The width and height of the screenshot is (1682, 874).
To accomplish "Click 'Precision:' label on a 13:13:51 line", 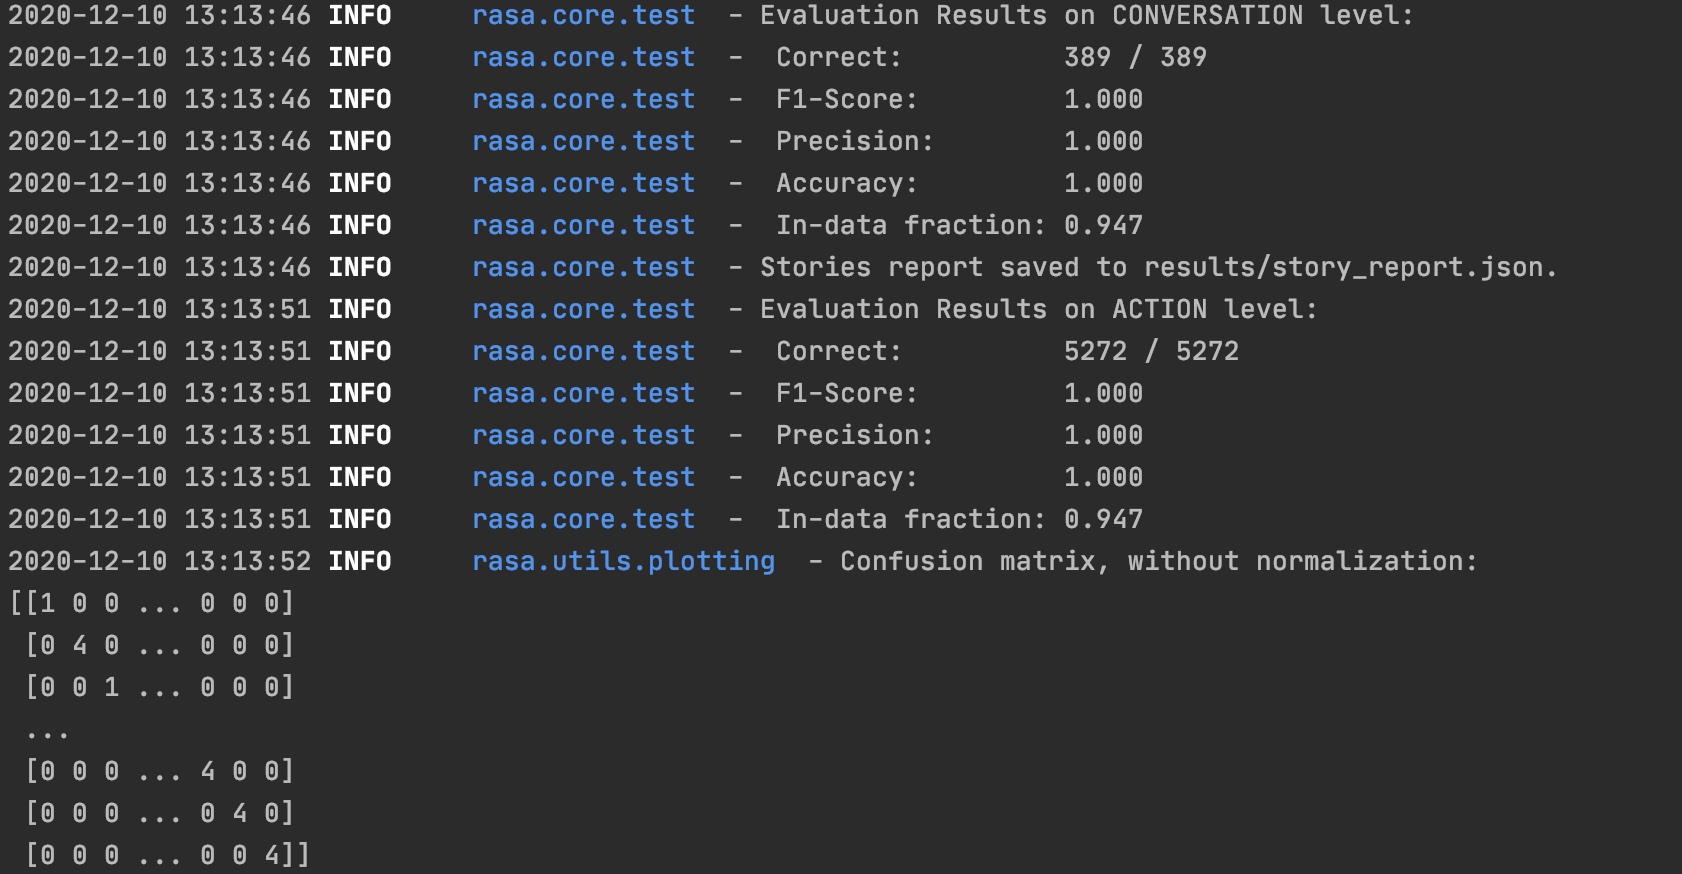I will coord(855,435).
